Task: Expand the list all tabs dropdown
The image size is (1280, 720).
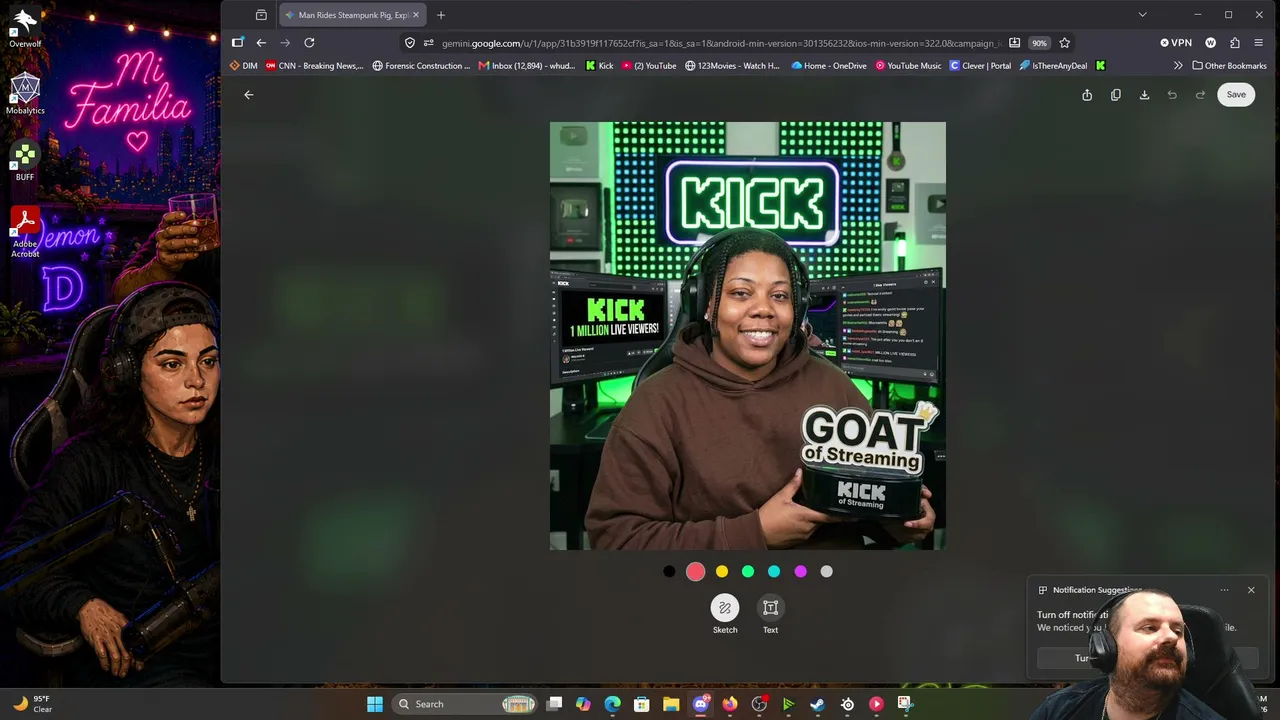Action: tap(1142, 15)
